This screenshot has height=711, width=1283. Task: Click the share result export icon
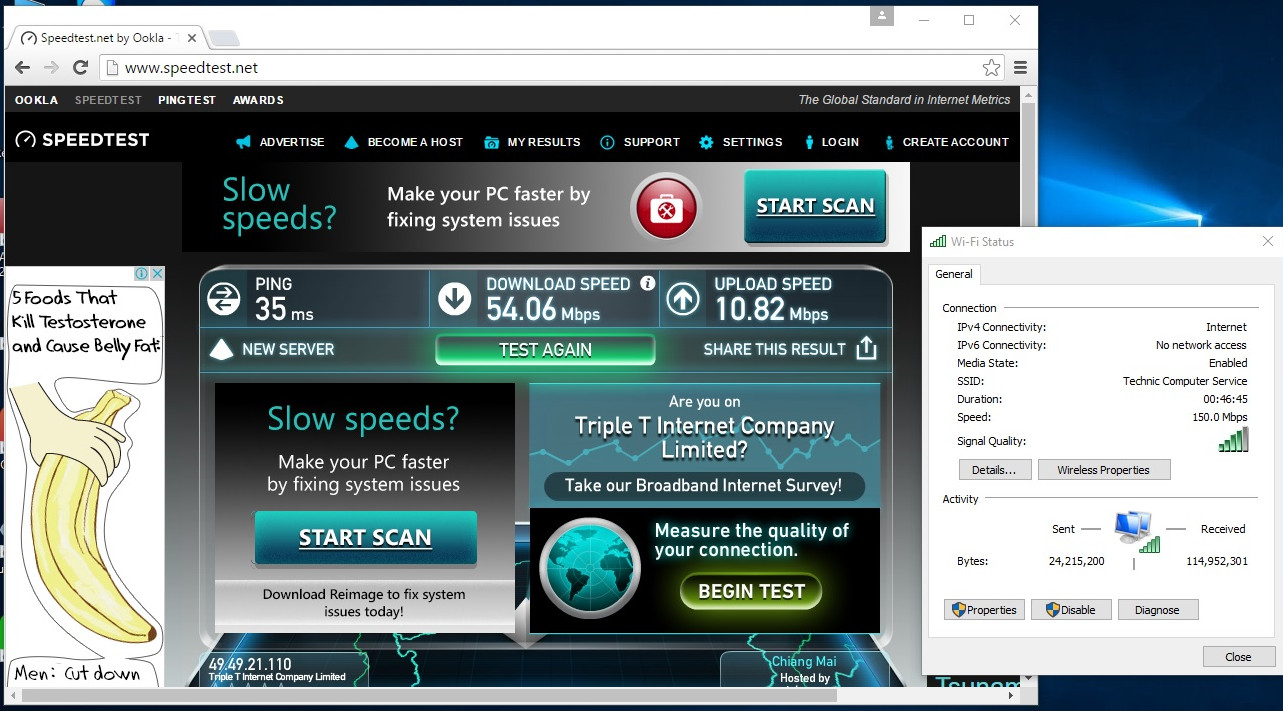pyautogui.click(x=866, y=348)
